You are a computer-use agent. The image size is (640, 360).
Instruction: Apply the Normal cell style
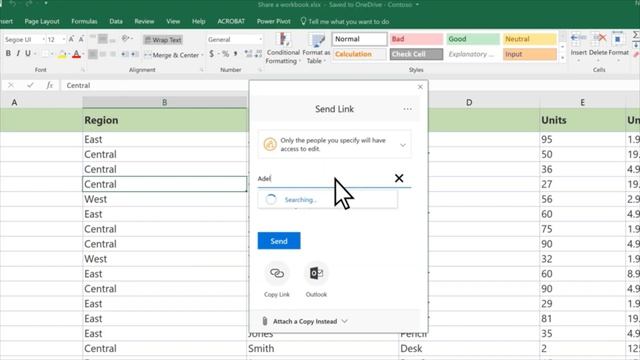coord(359,39)
